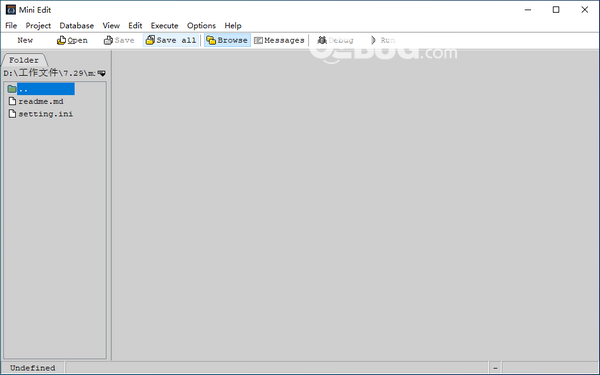Click the Save toolbar button
600x375 pixels.
point(119,40)
